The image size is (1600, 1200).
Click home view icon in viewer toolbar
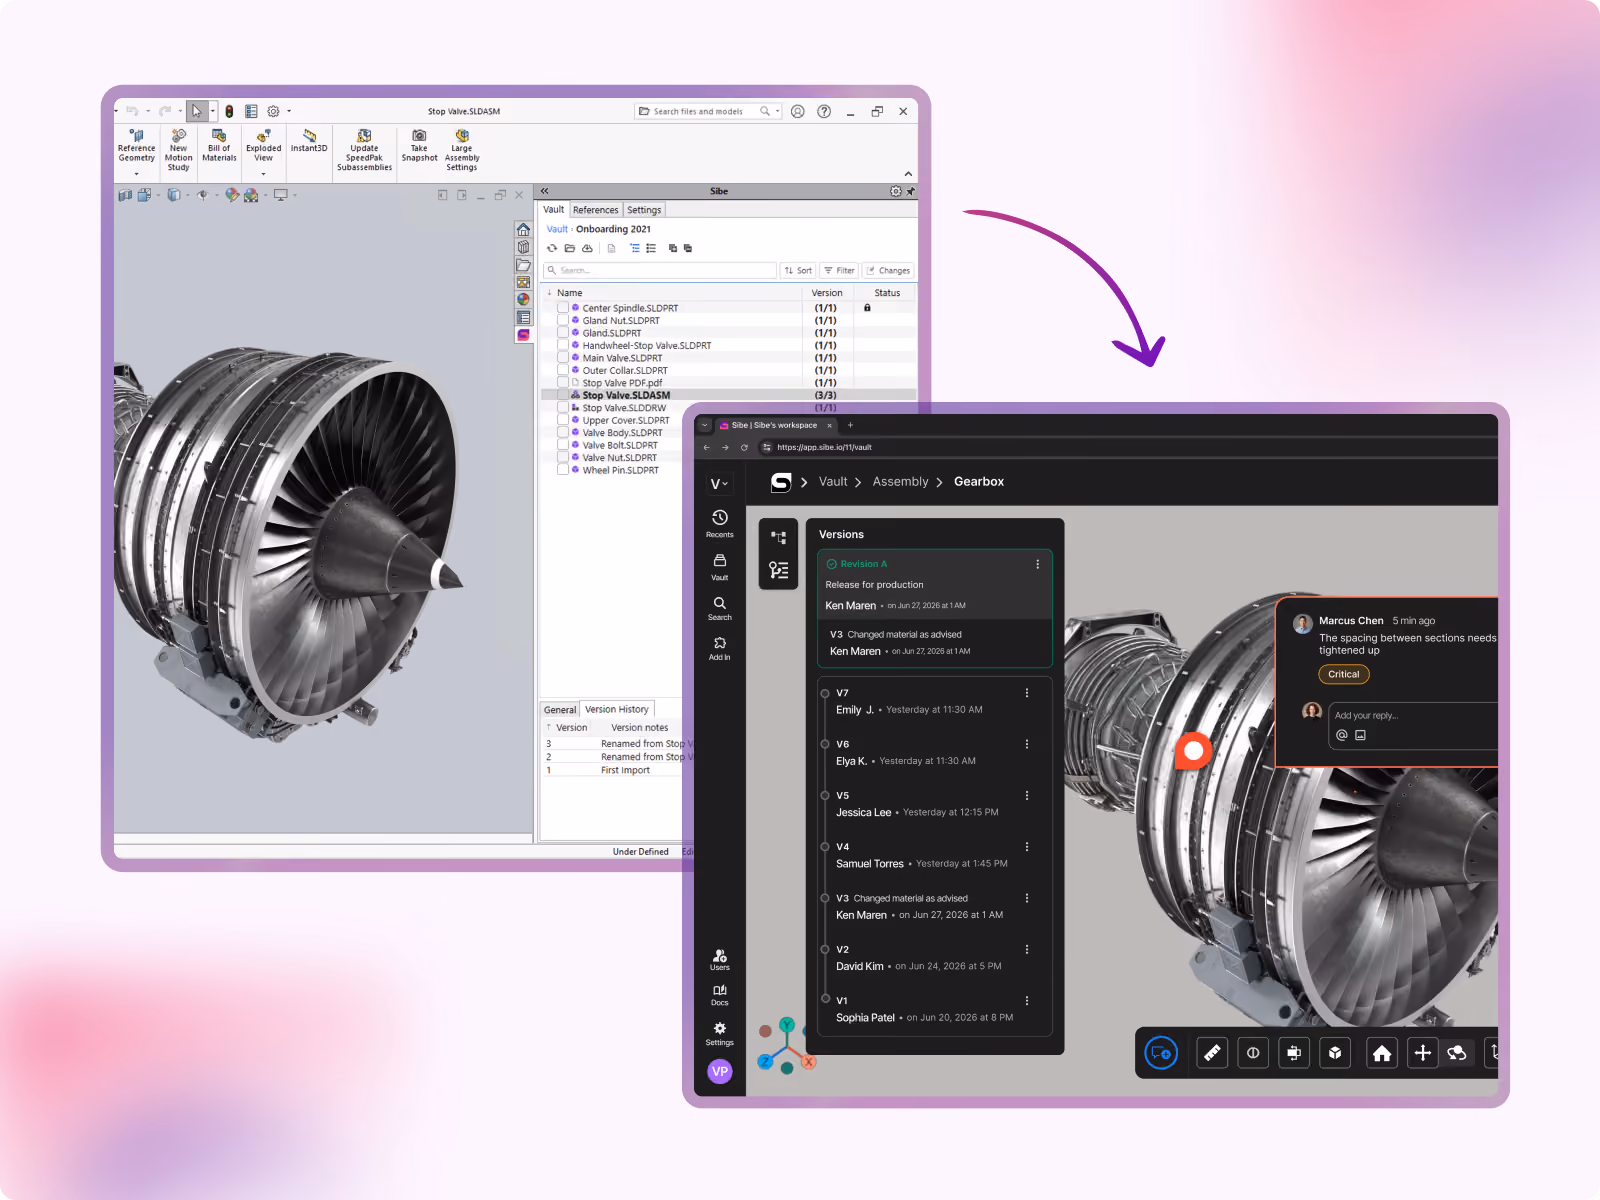(1382, 1052)
